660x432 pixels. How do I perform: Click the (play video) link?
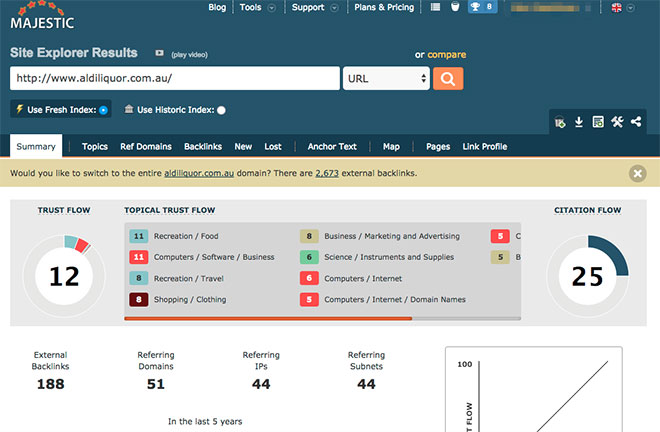pyautogui.click(x=189, y=55)
